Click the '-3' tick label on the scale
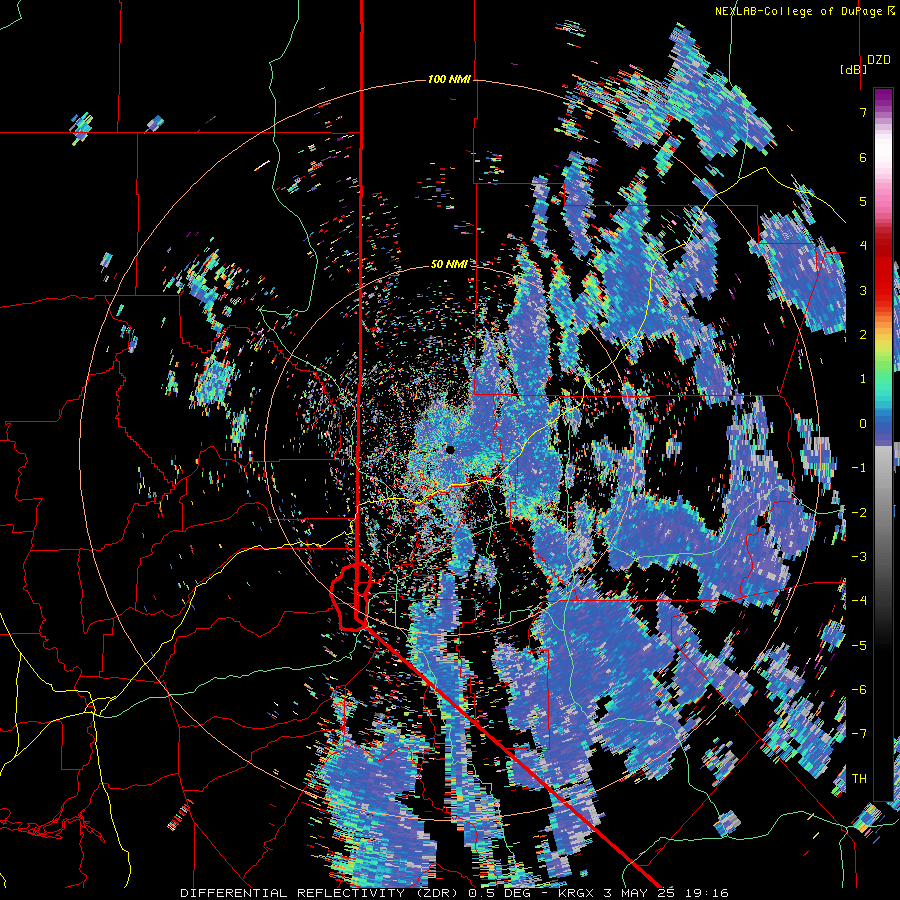This screenshot has width=900, height=900. point(859,556)
